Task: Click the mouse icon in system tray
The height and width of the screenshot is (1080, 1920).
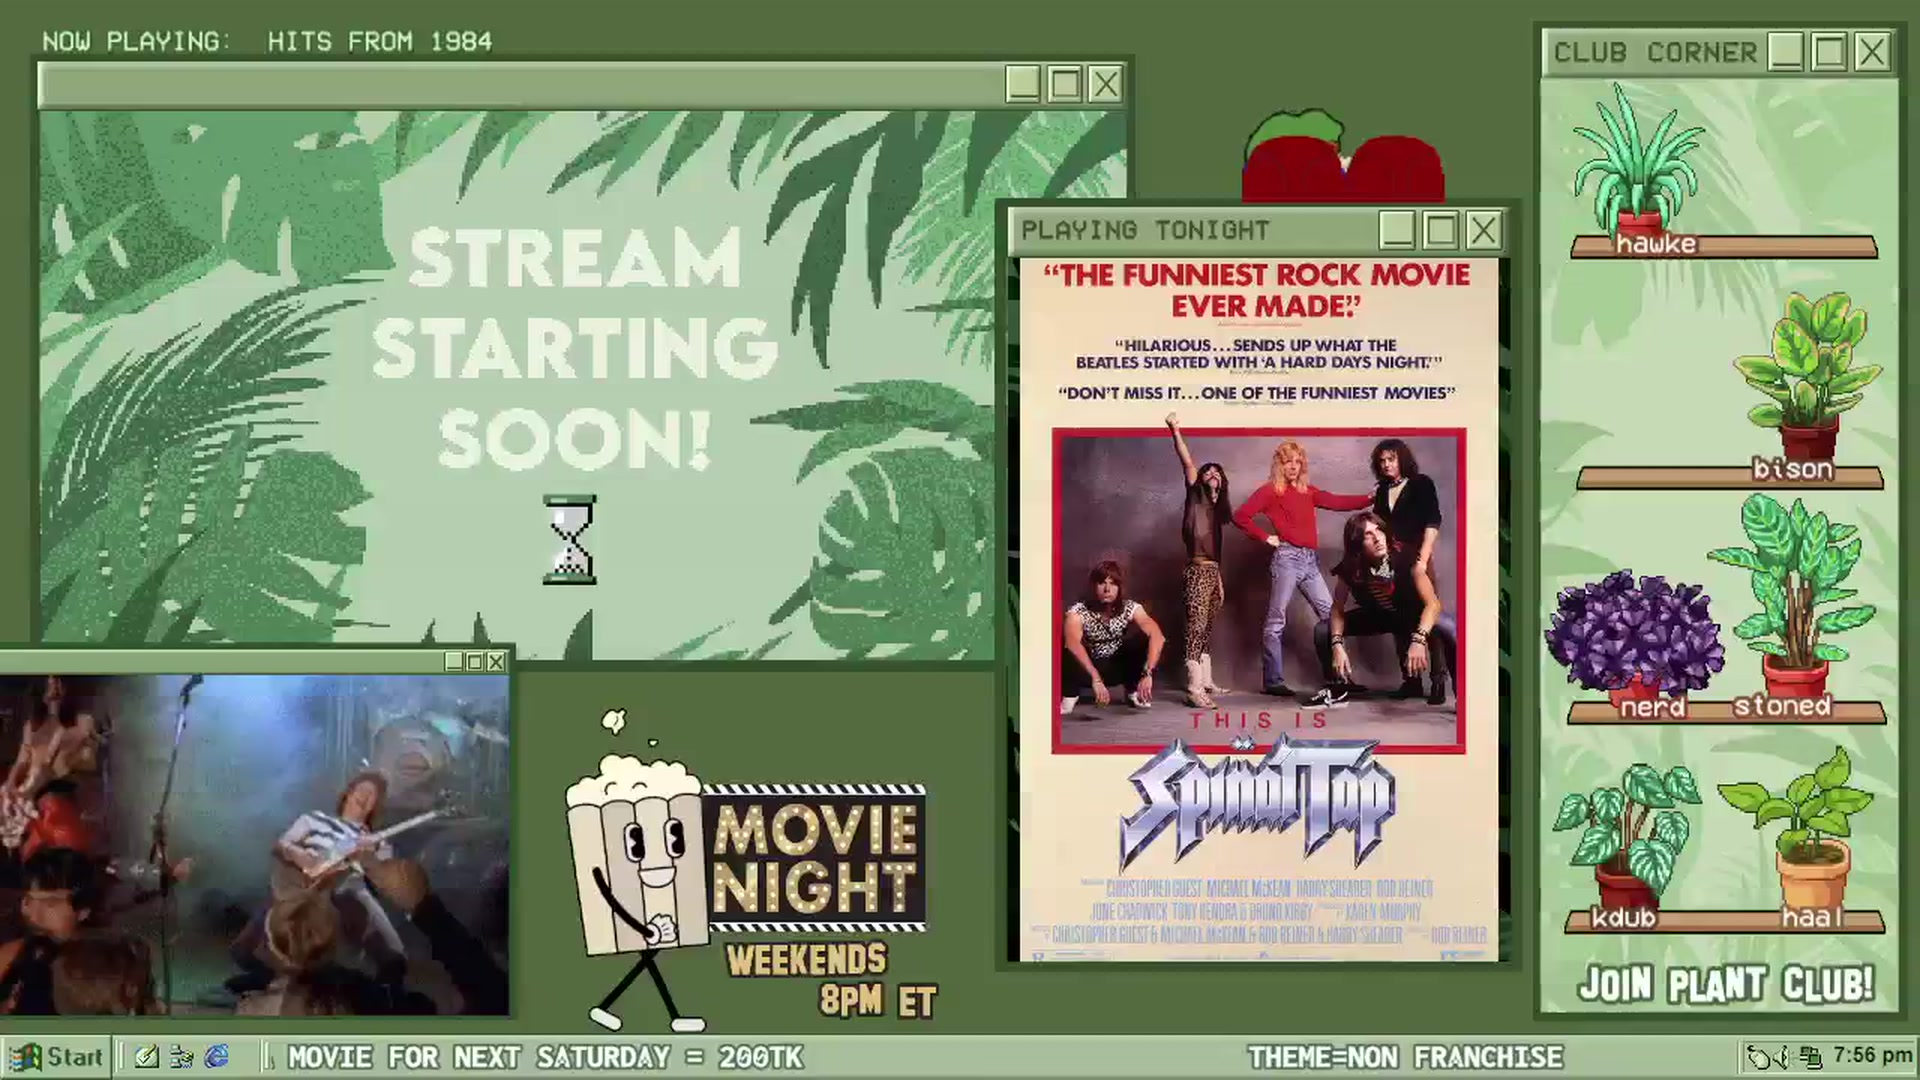Action: coord(1758,1057)
